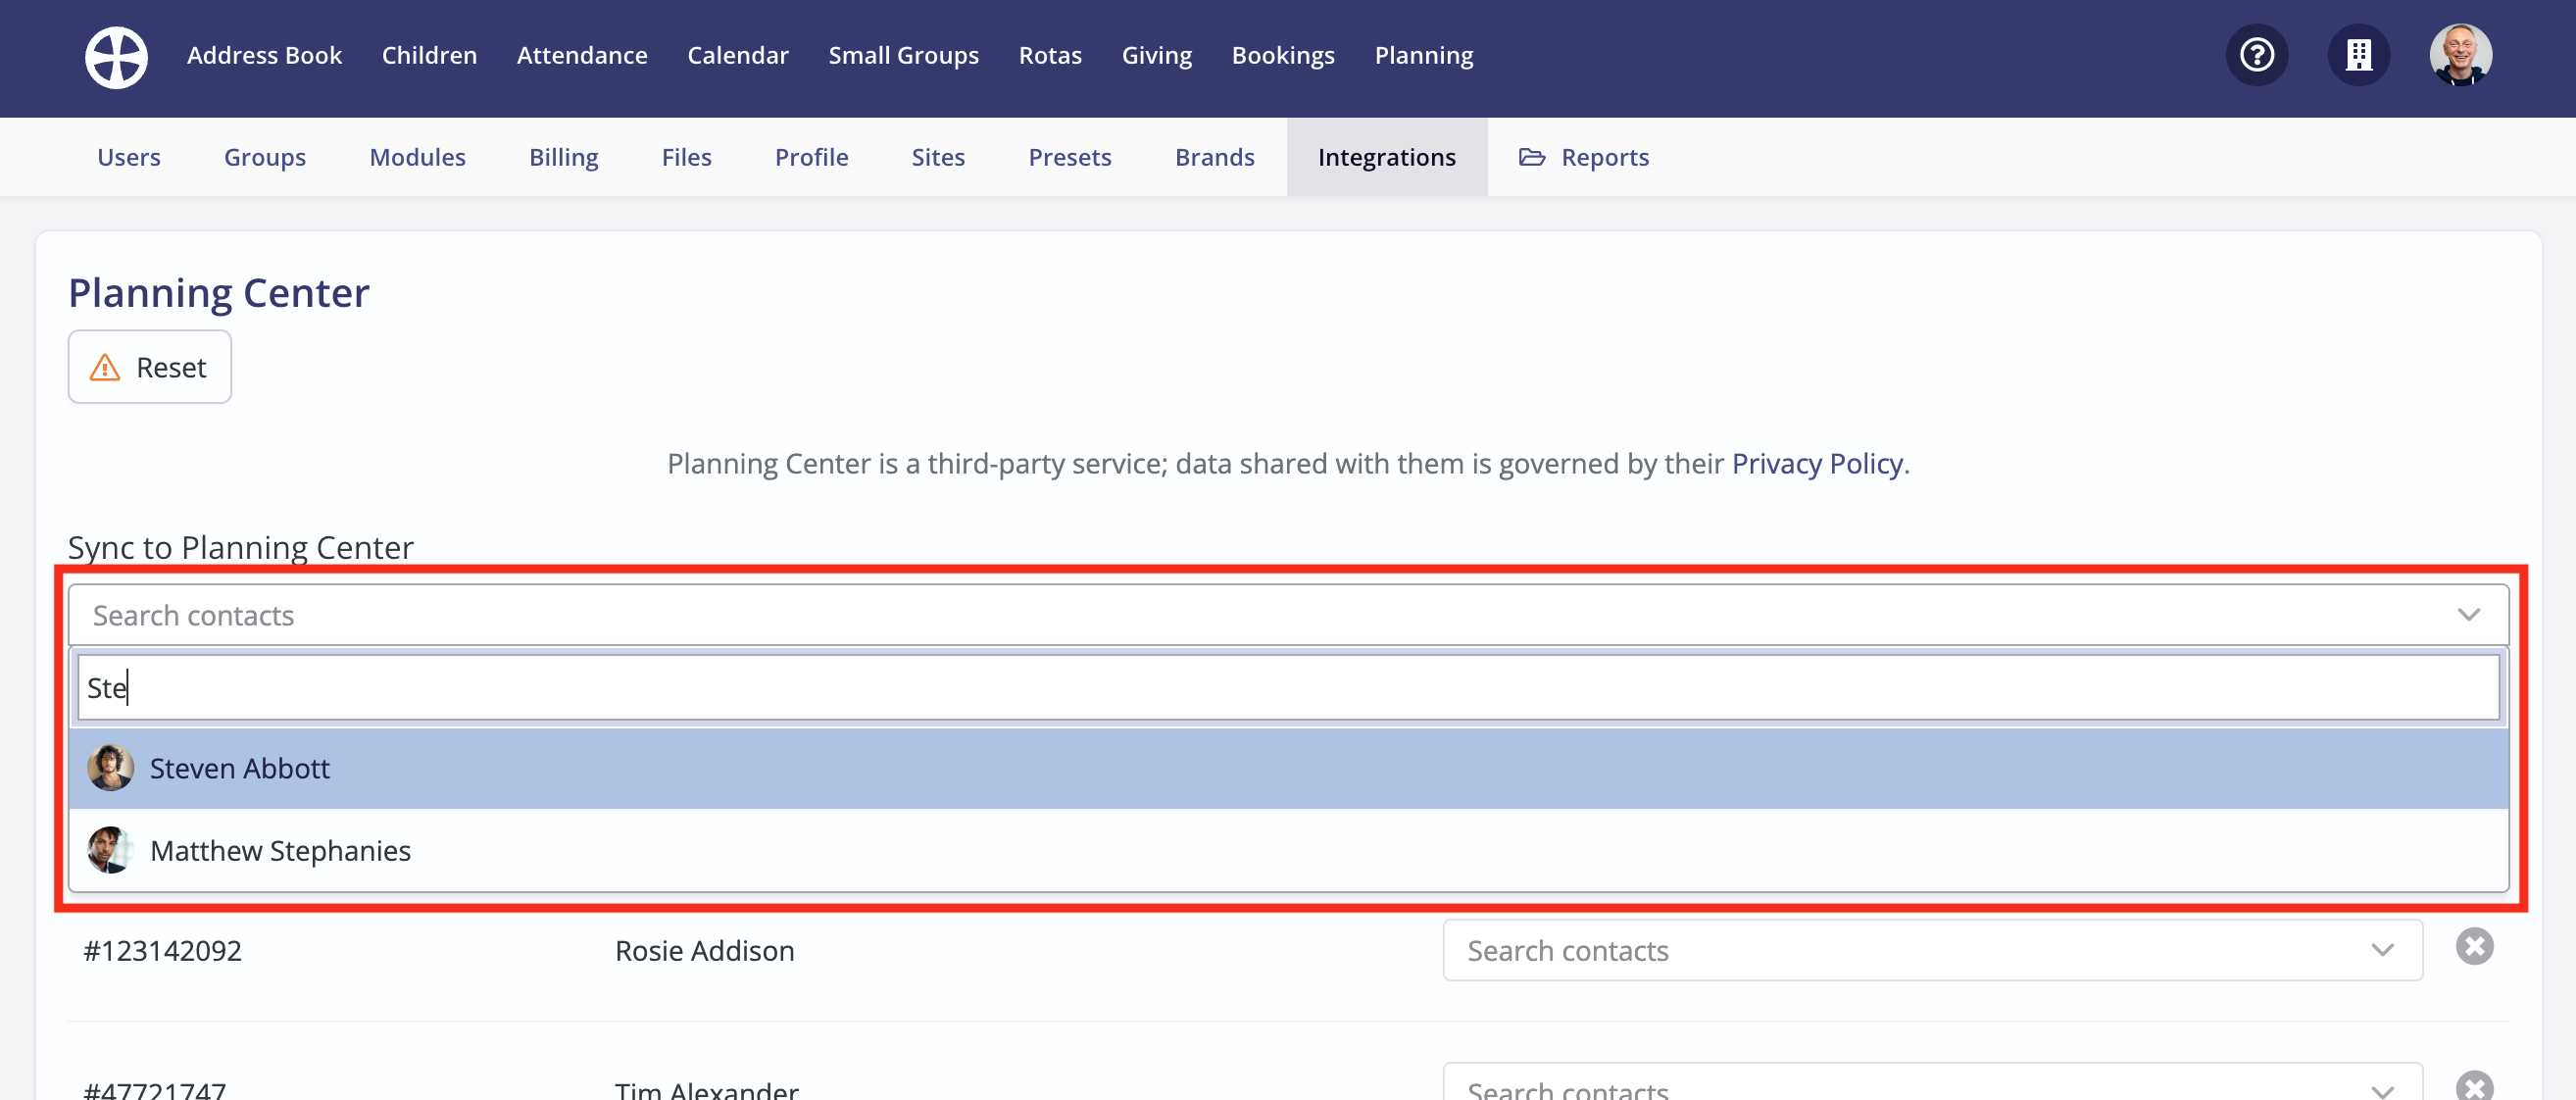The image size is (2576, 1100).
Task: Open the Planning module
Action: (x=1424, y=56)
